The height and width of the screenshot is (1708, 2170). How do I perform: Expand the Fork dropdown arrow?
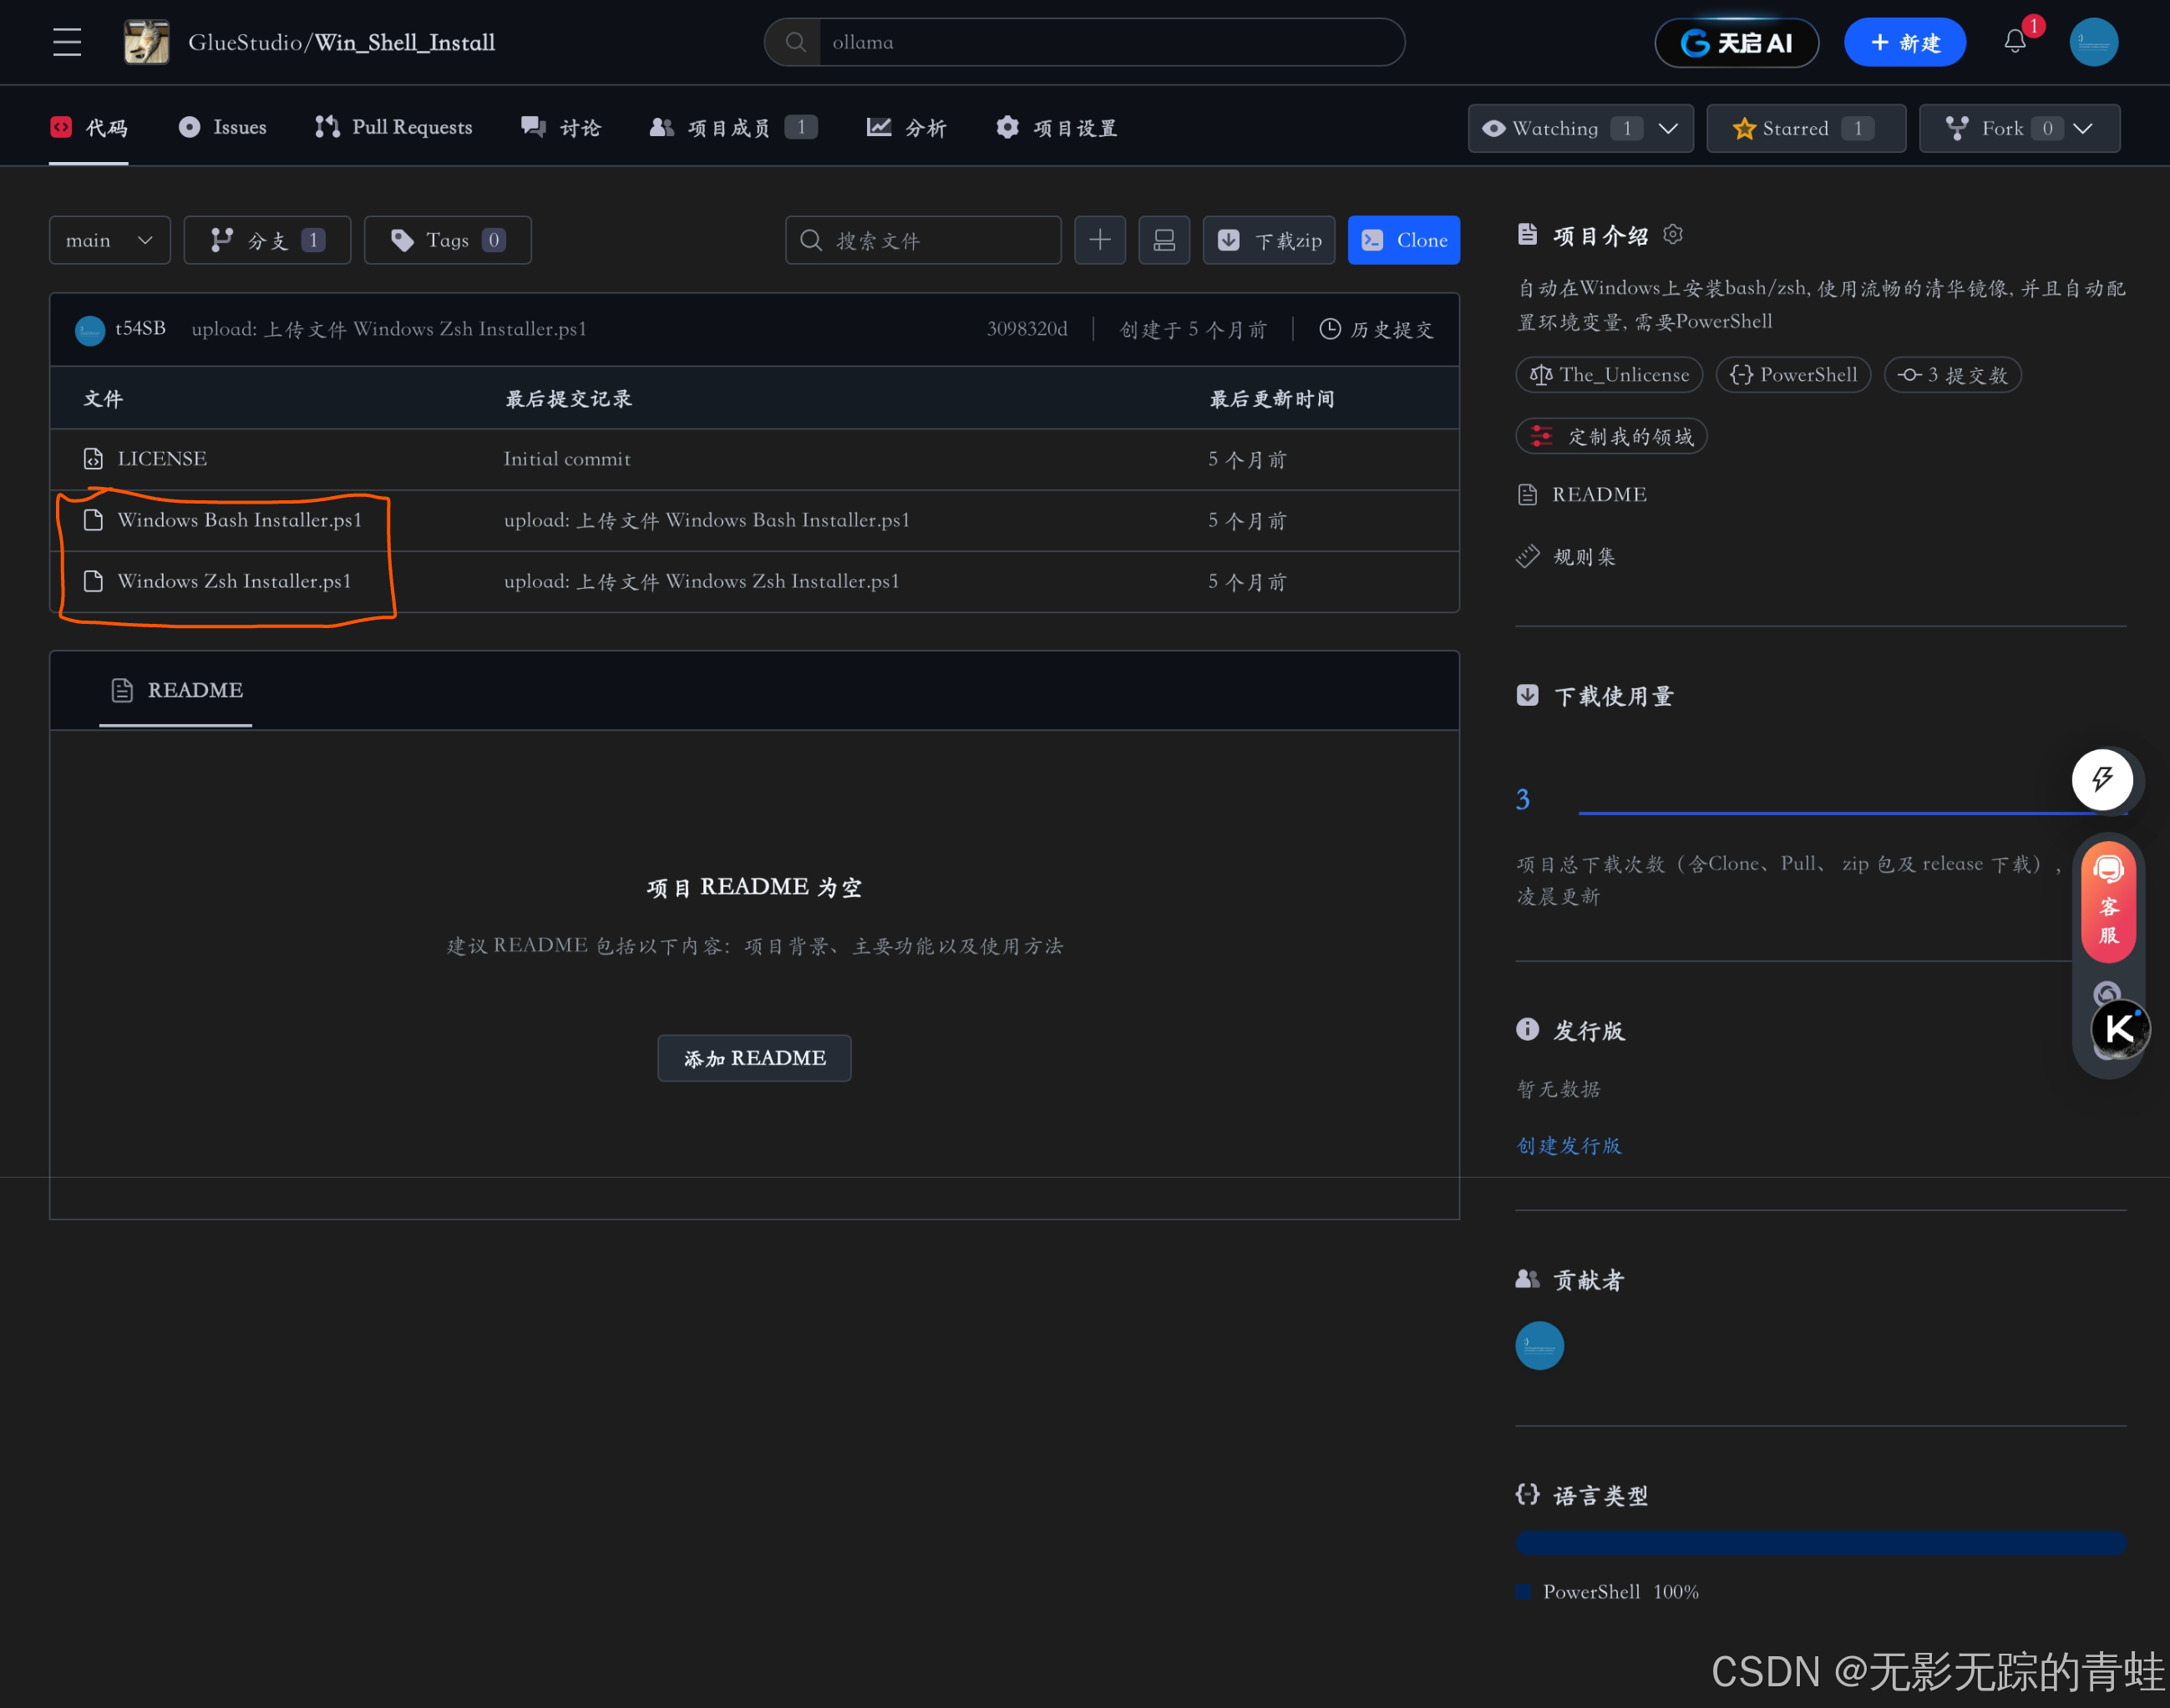pos(2083,128)
